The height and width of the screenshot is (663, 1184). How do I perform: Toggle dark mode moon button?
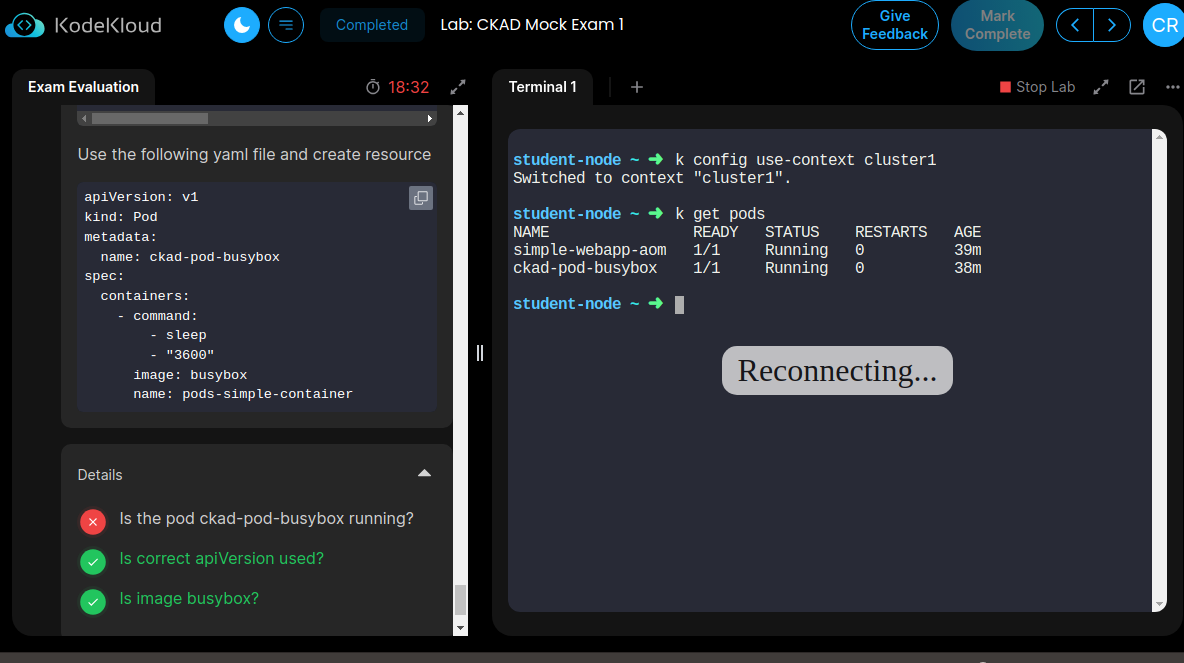click(242, 25)
